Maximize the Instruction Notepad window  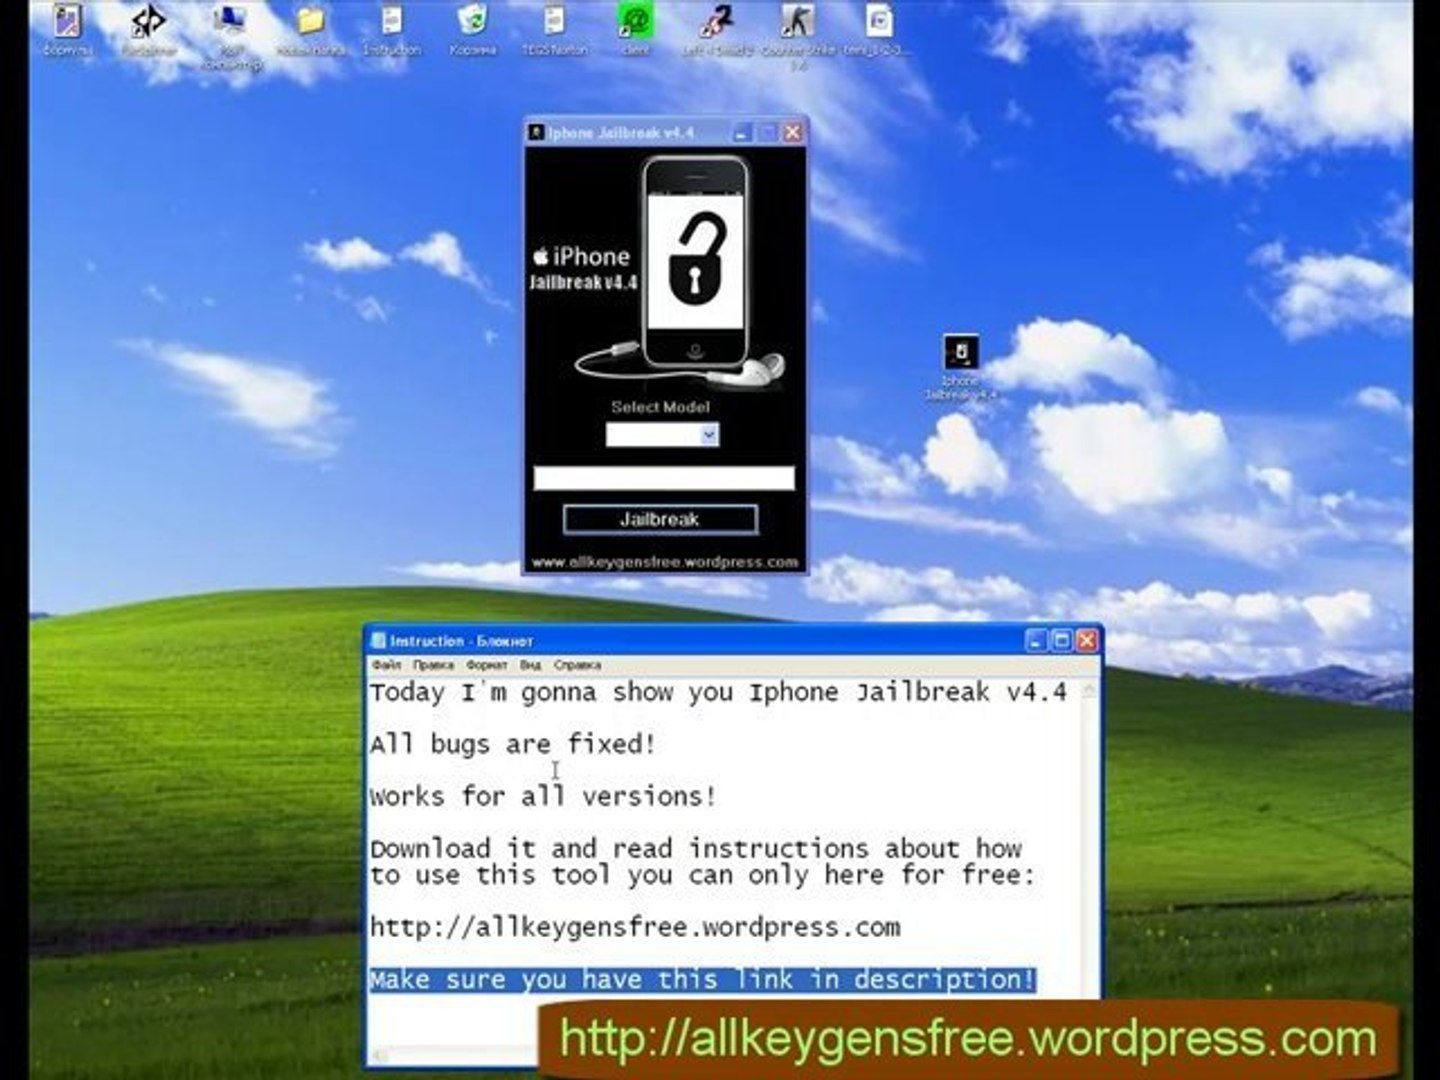[1062, 641]
